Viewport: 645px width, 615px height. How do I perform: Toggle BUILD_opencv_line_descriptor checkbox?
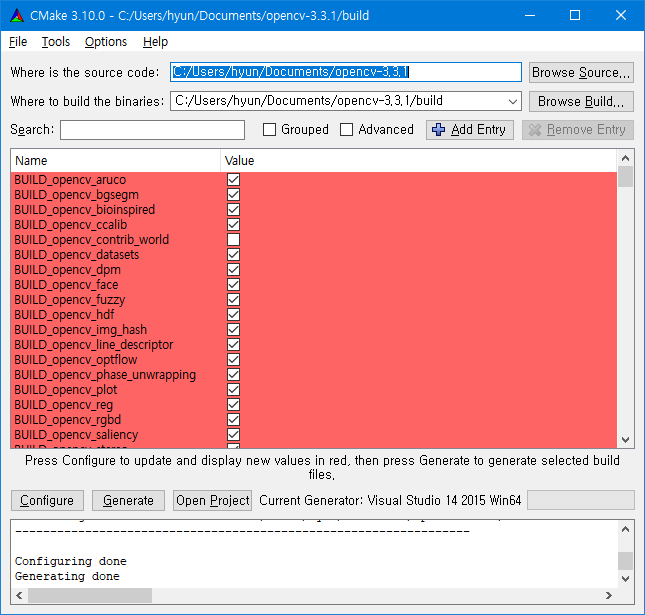pyautogui.click(x=233, y=345)
